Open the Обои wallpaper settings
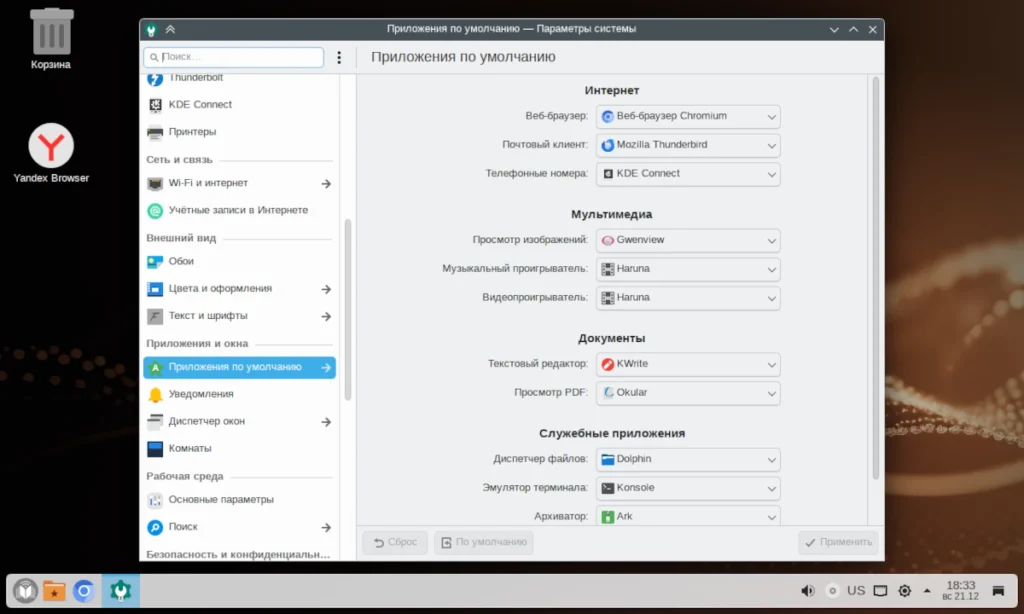The height and width of the screenshot is (614, 1024). (x=239, y=261)
